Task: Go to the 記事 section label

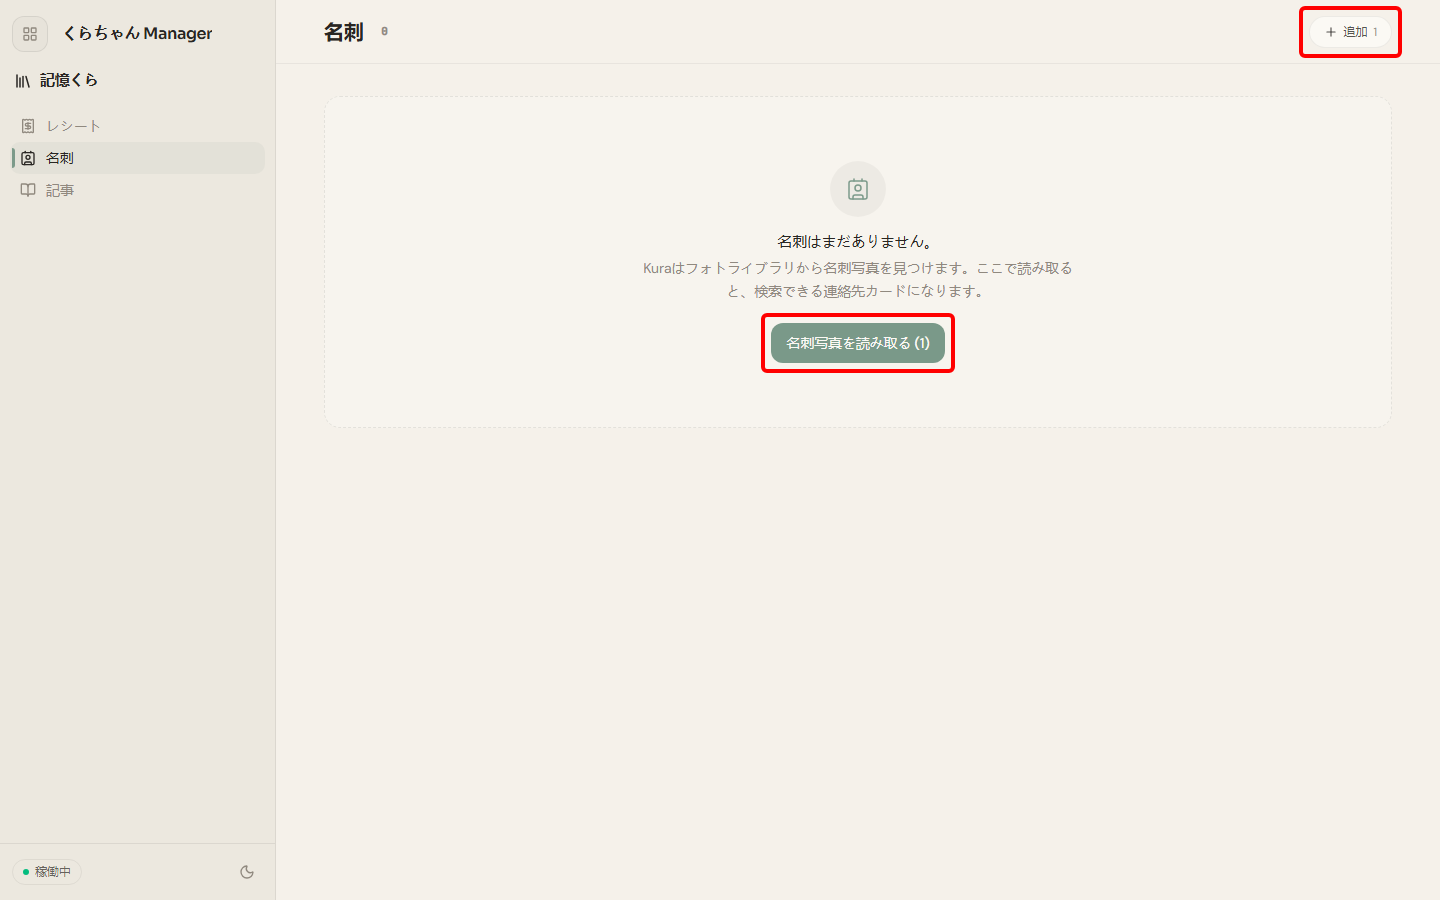Action: point(60,190)
